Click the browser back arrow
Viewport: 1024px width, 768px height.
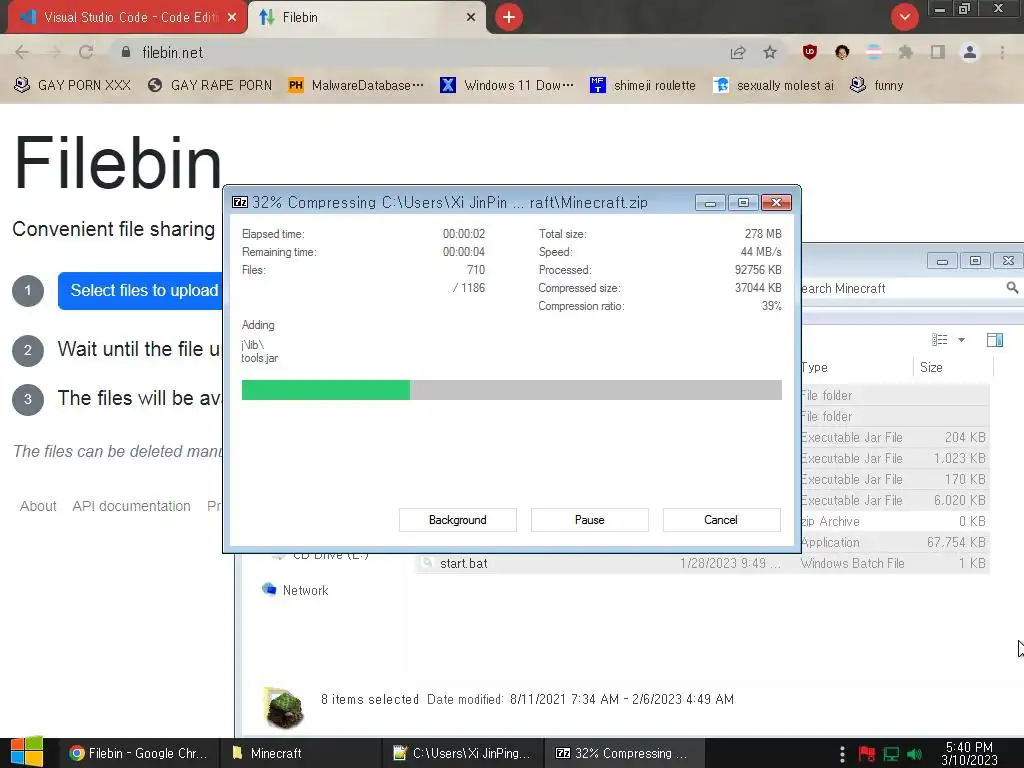(x=22, y=52)
